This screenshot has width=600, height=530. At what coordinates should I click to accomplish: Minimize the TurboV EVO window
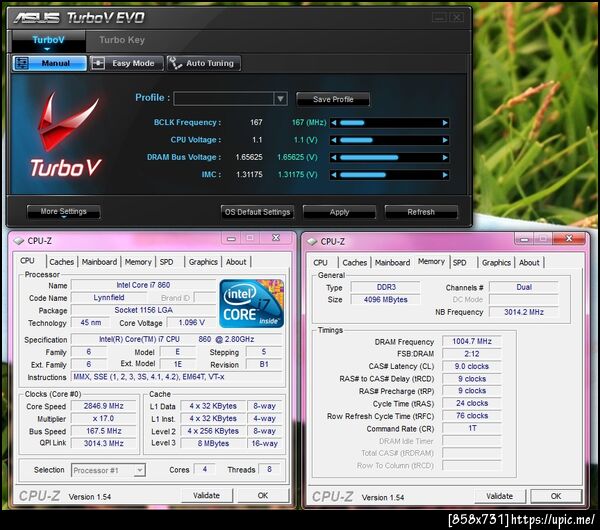439,17
